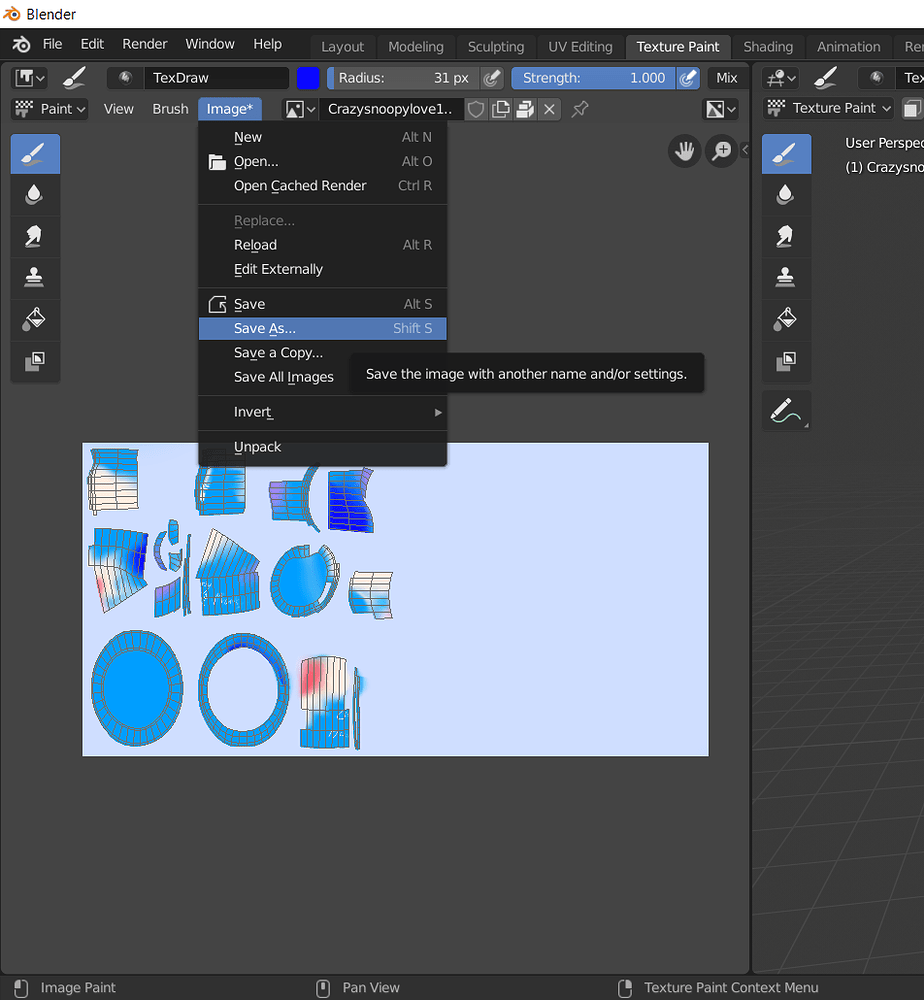Click the zoom magnifier icon above the image canvas

click(720, 151)
